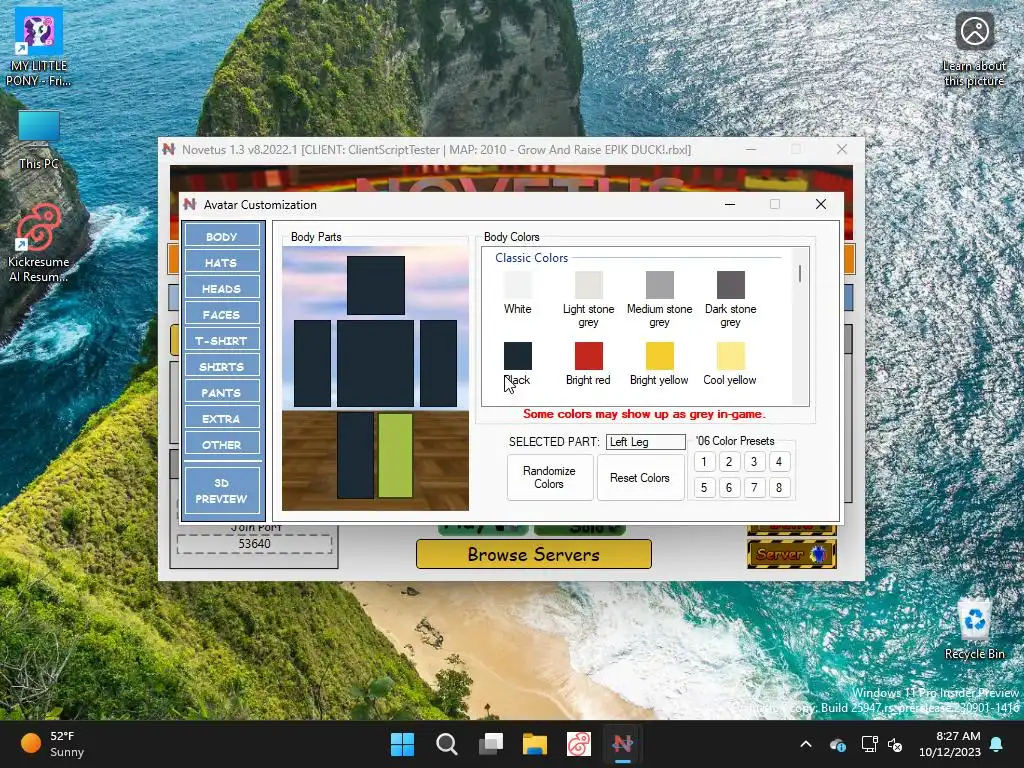Viewport: 1024px width, 768px height.
Task: Select the dark colored leg block
Action: click(x=355, y=455)
